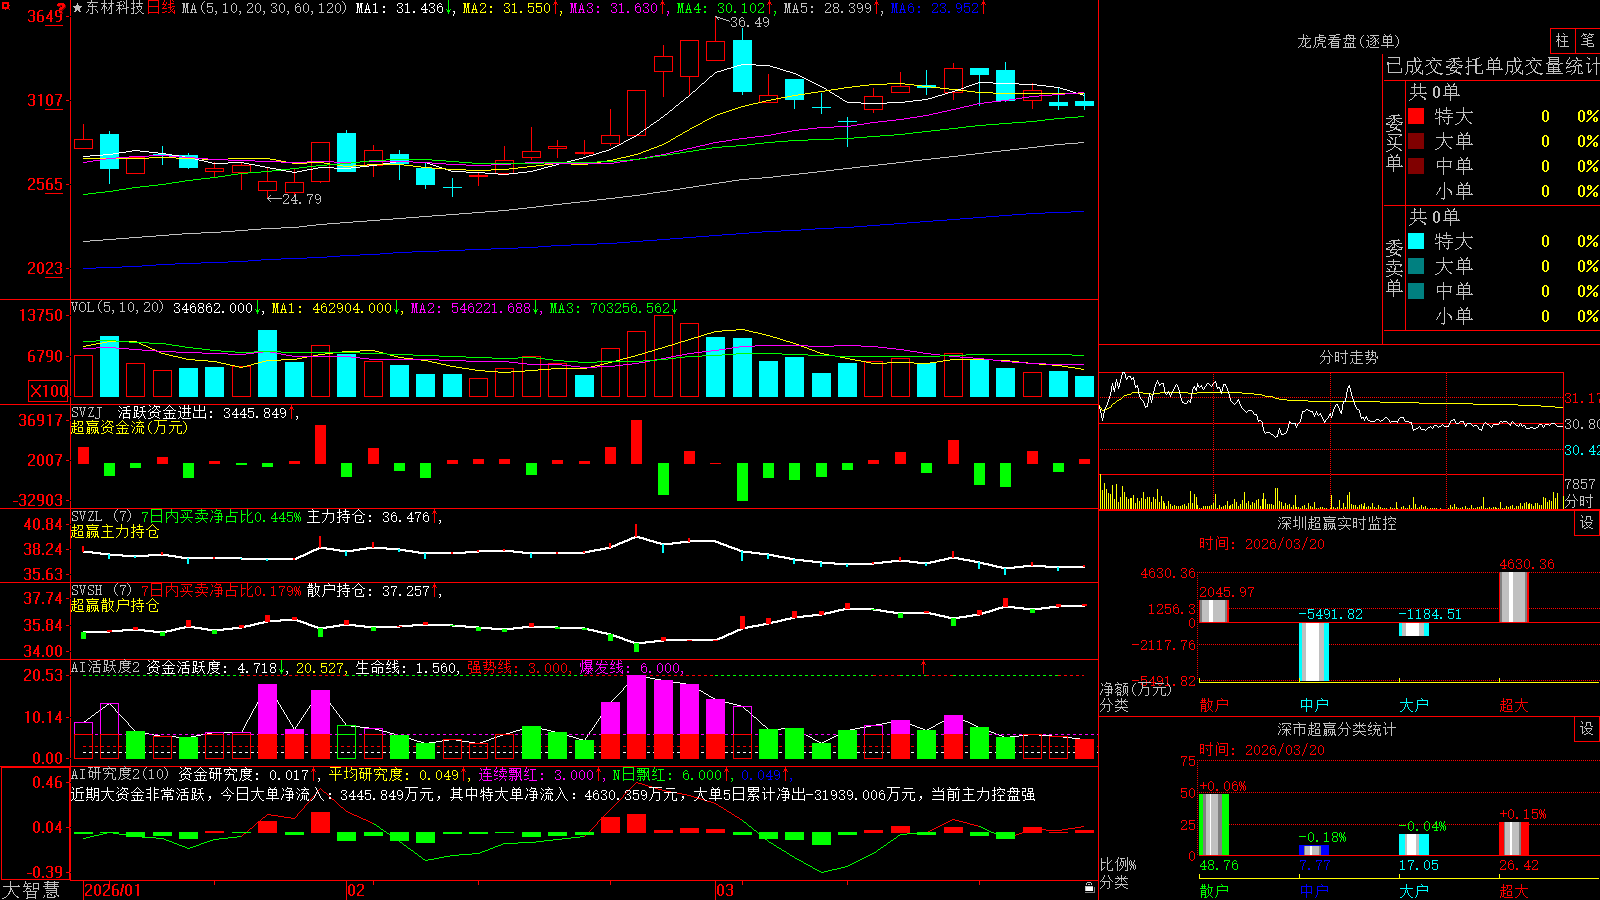This screenshot has width=1600, height=900.
Task: Click the 36.49 high price annotation
Action: click(750, 22)
